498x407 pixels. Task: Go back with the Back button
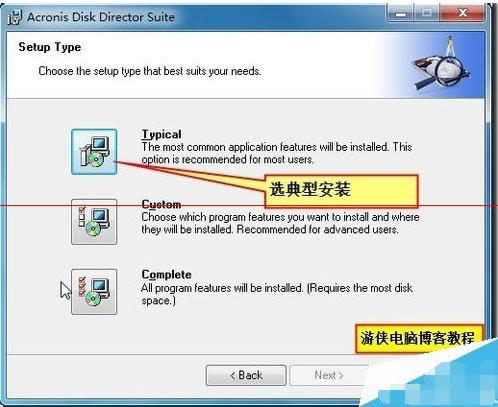tap(246, 375)
